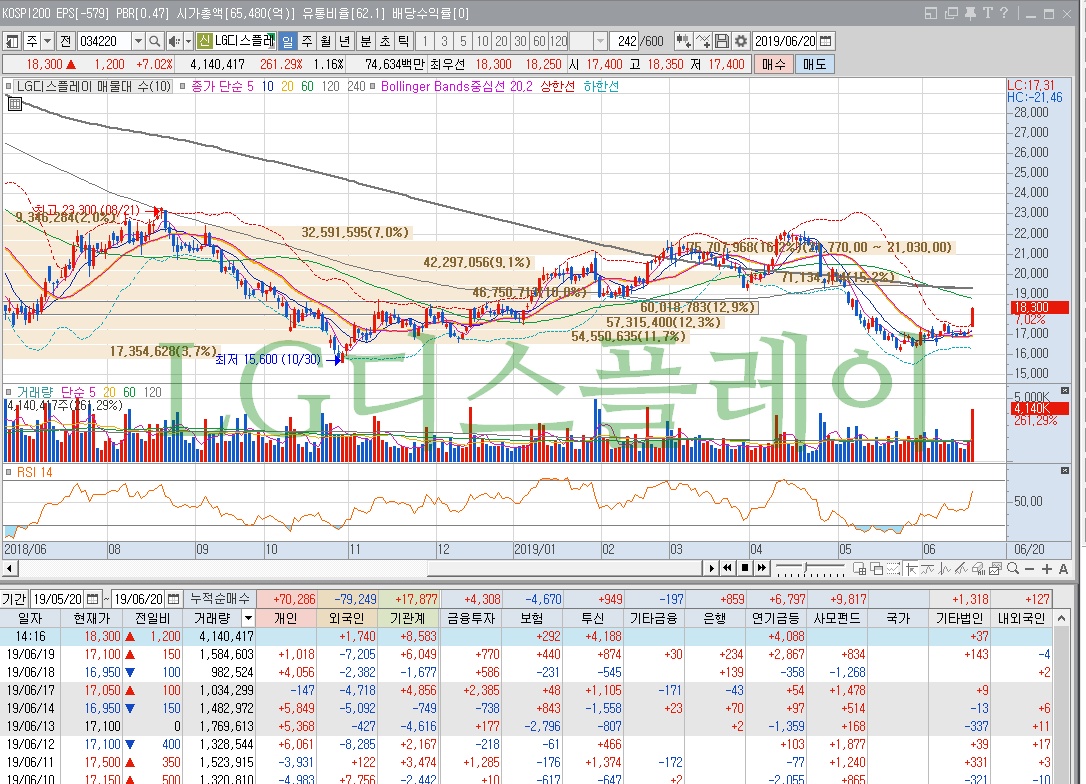Click the candlestick add-indicator icon
This screenshot has width=1086, height=784.
point(683,42)
